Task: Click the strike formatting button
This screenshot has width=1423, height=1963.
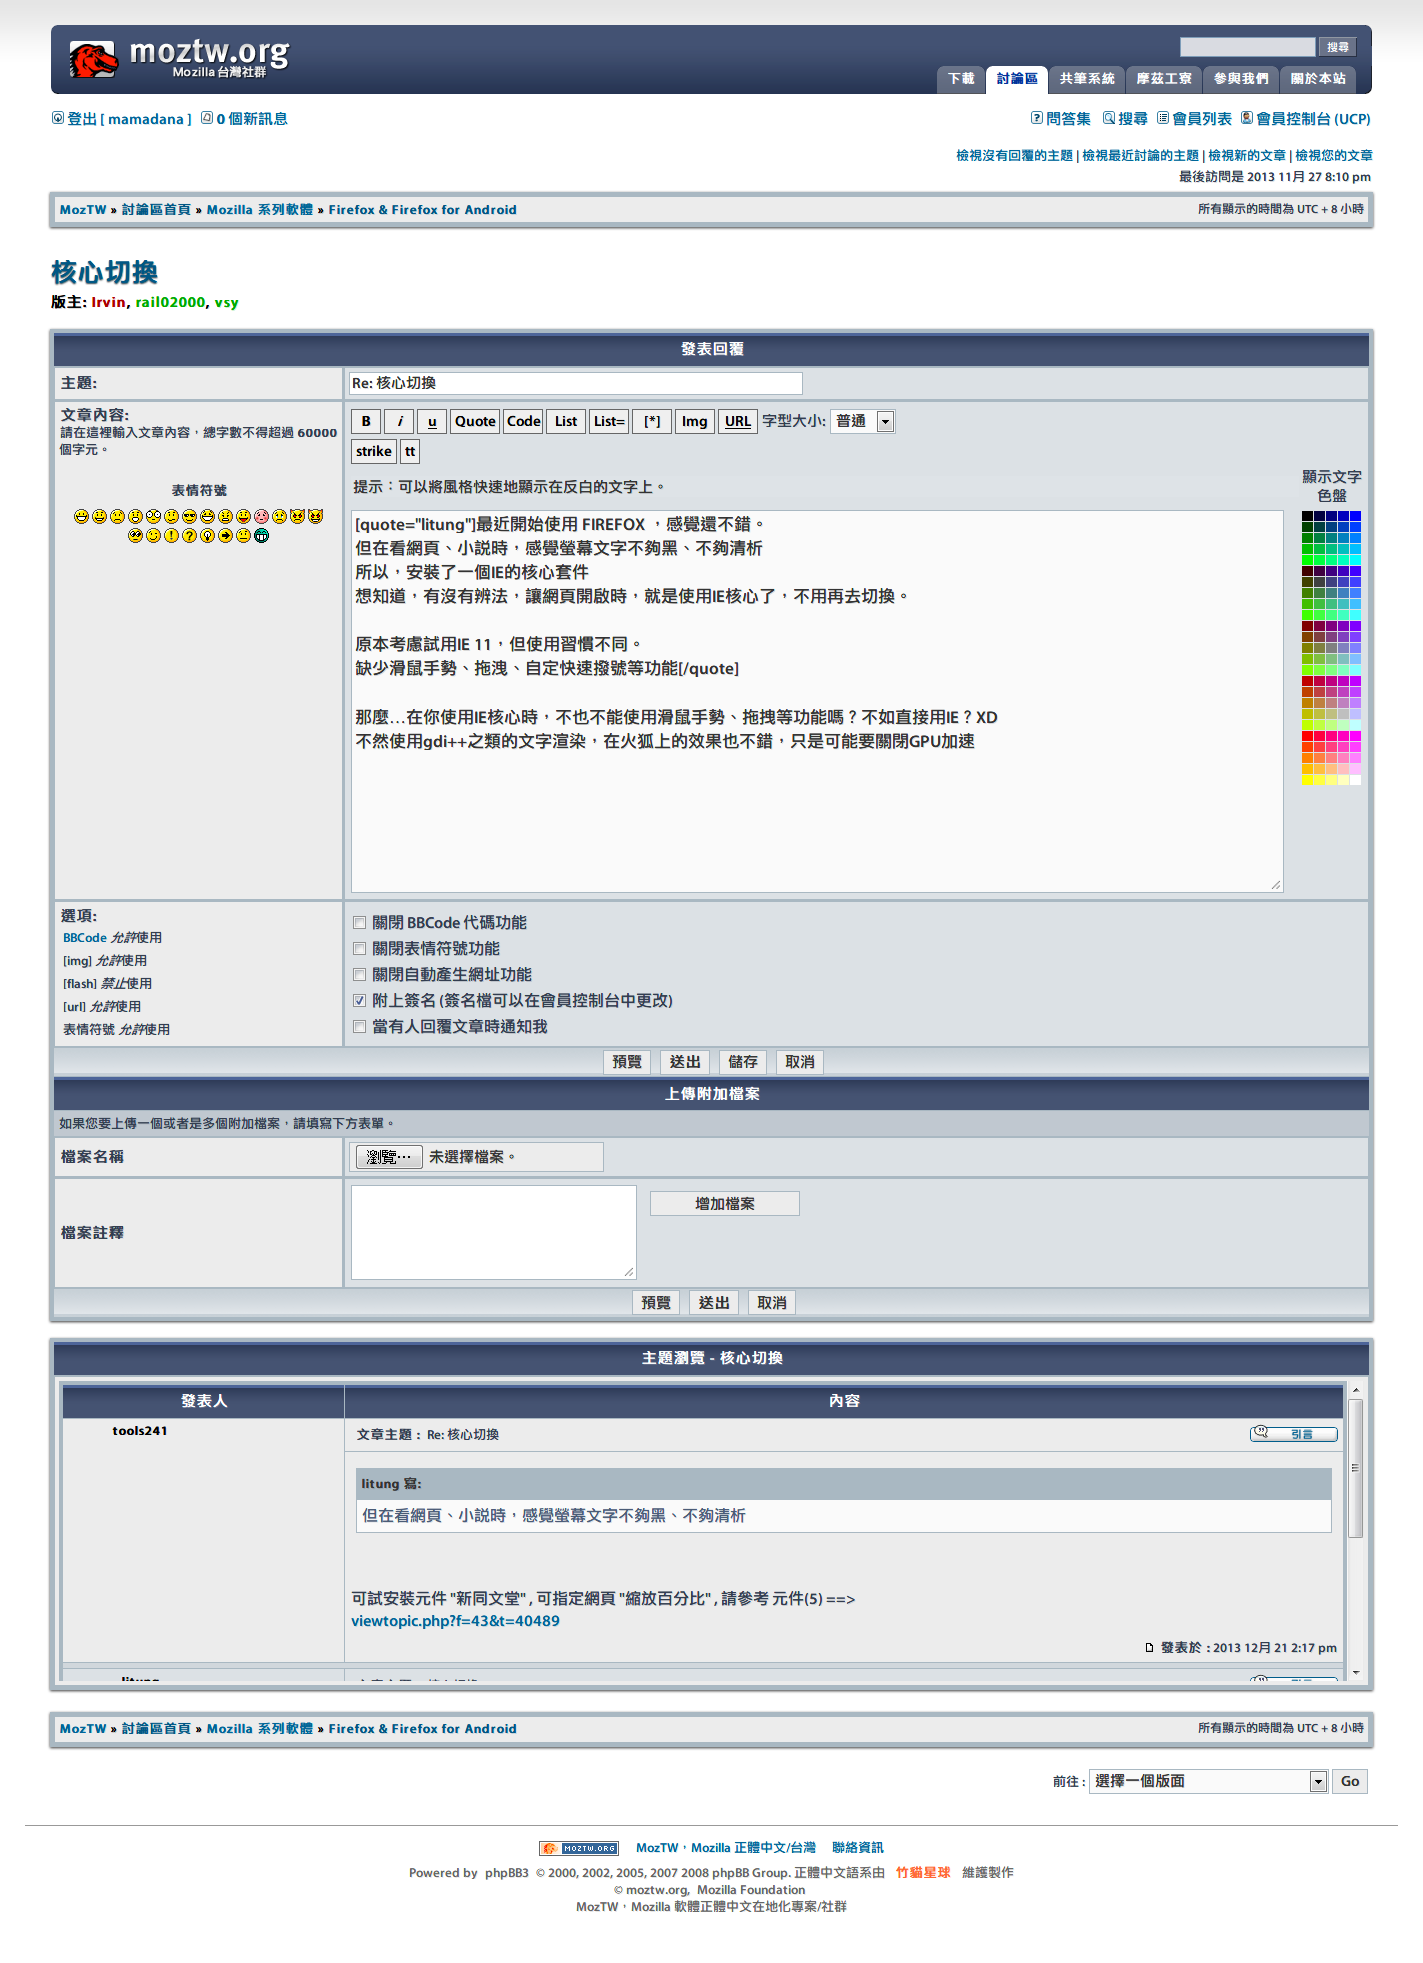Action: [x=374, y=451]
